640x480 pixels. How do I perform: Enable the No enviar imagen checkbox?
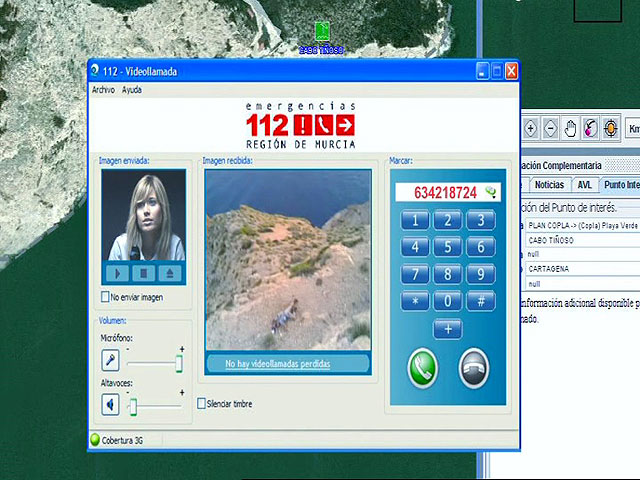click(106, 297)
